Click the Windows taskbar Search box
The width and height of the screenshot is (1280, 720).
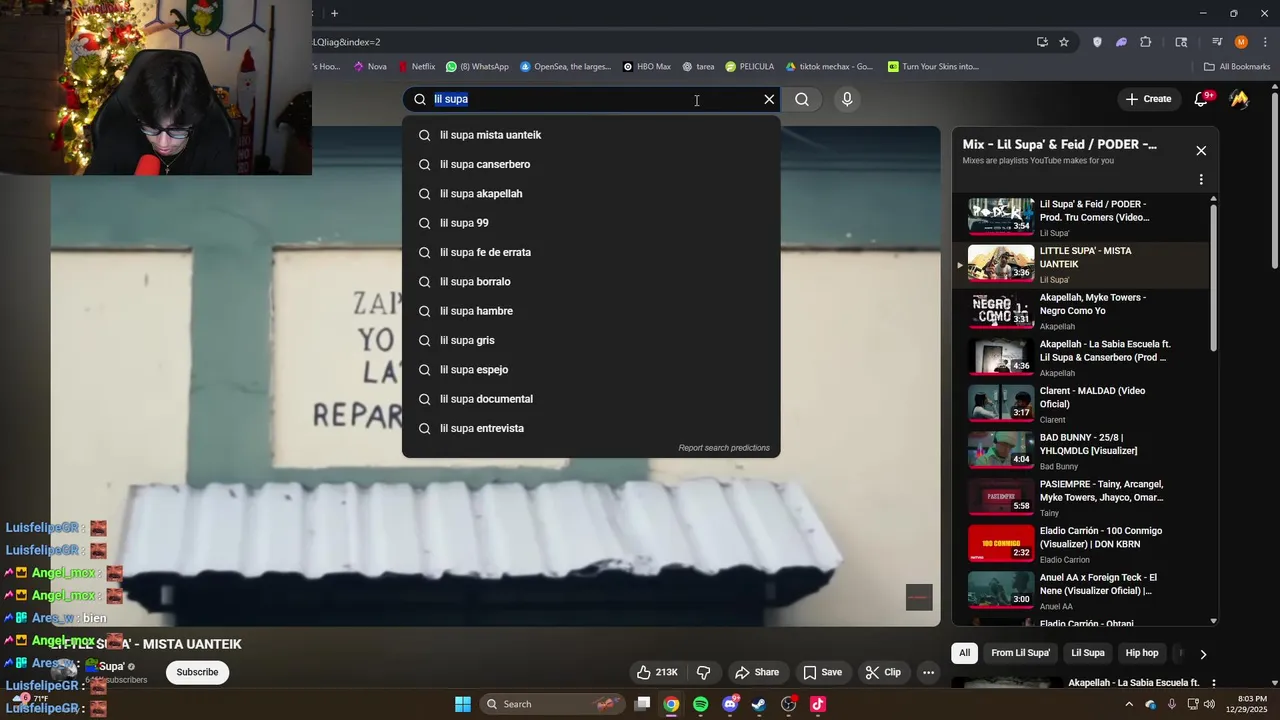point(553,704)
